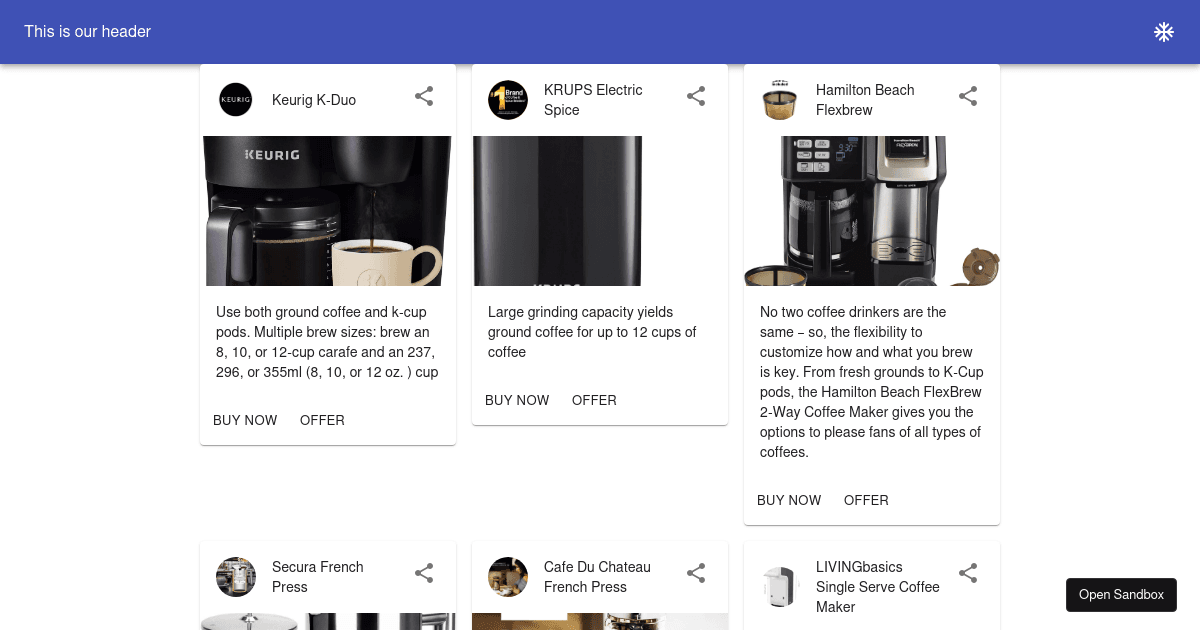
Task: Click the "Hamilton Beach Flexbrew" card title
Action: coord(865,100)
